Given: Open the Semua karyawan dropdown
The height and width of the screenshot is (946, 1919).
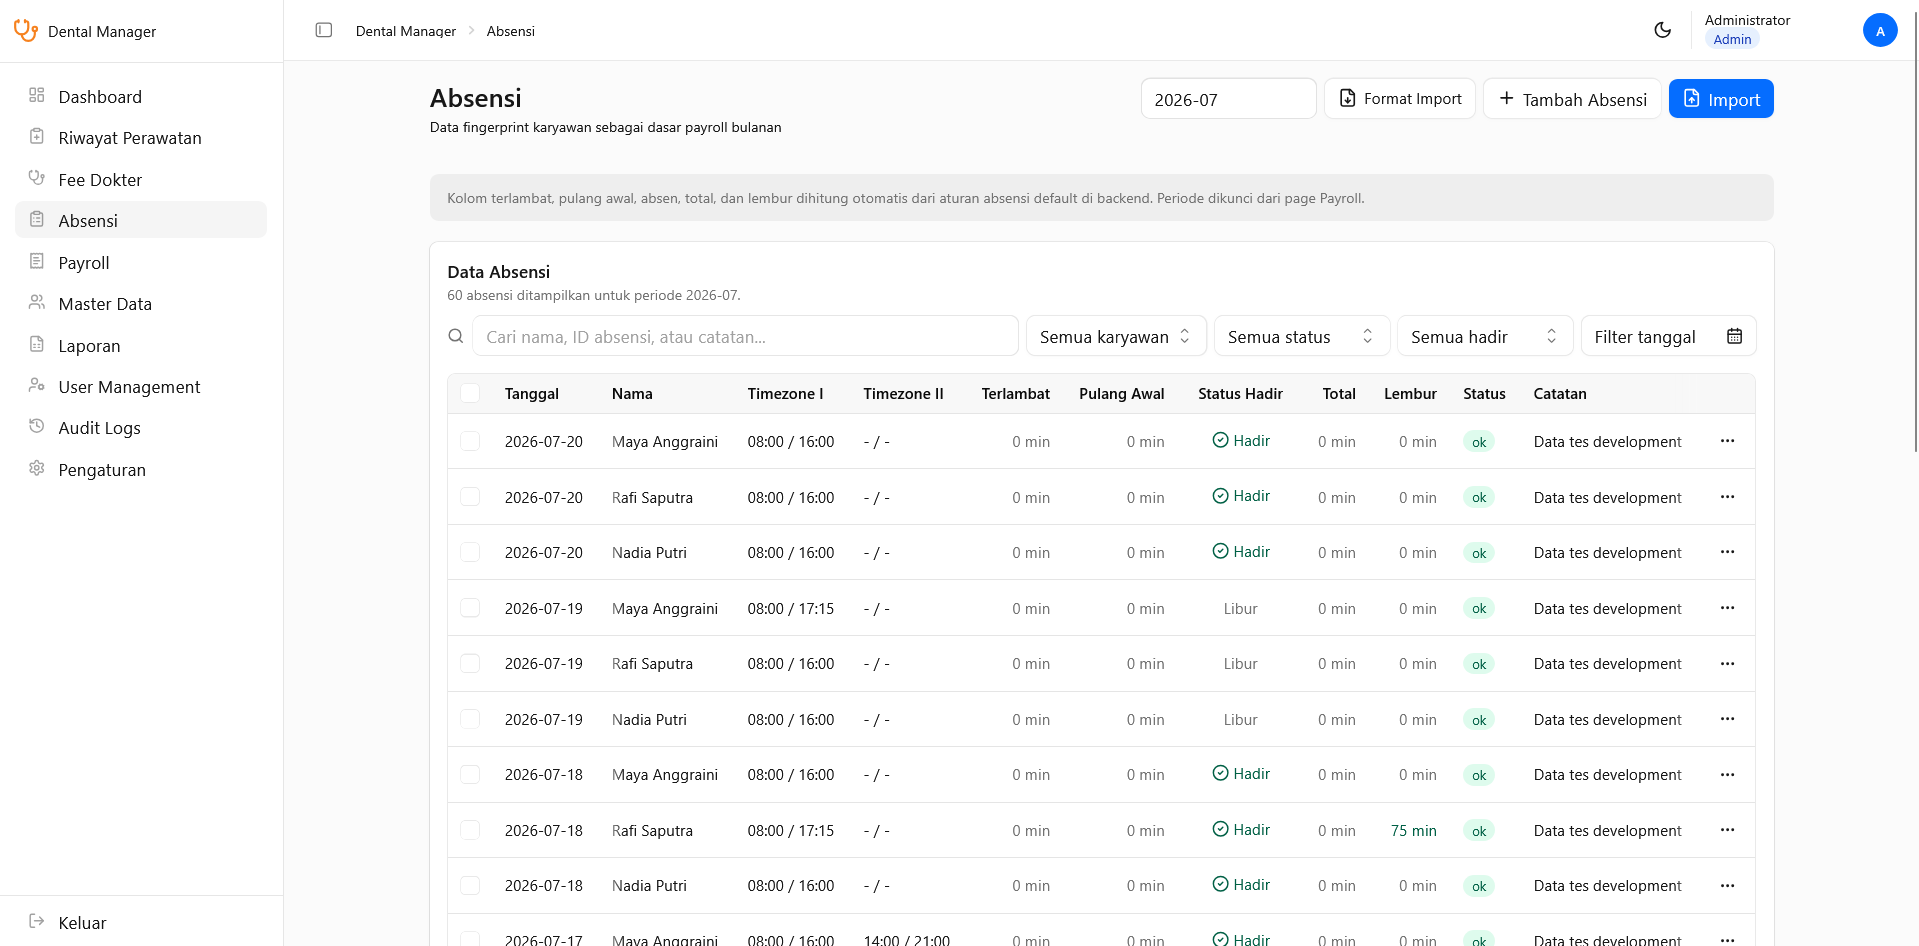Looking at the screenshot, I should pos(1116,336).
